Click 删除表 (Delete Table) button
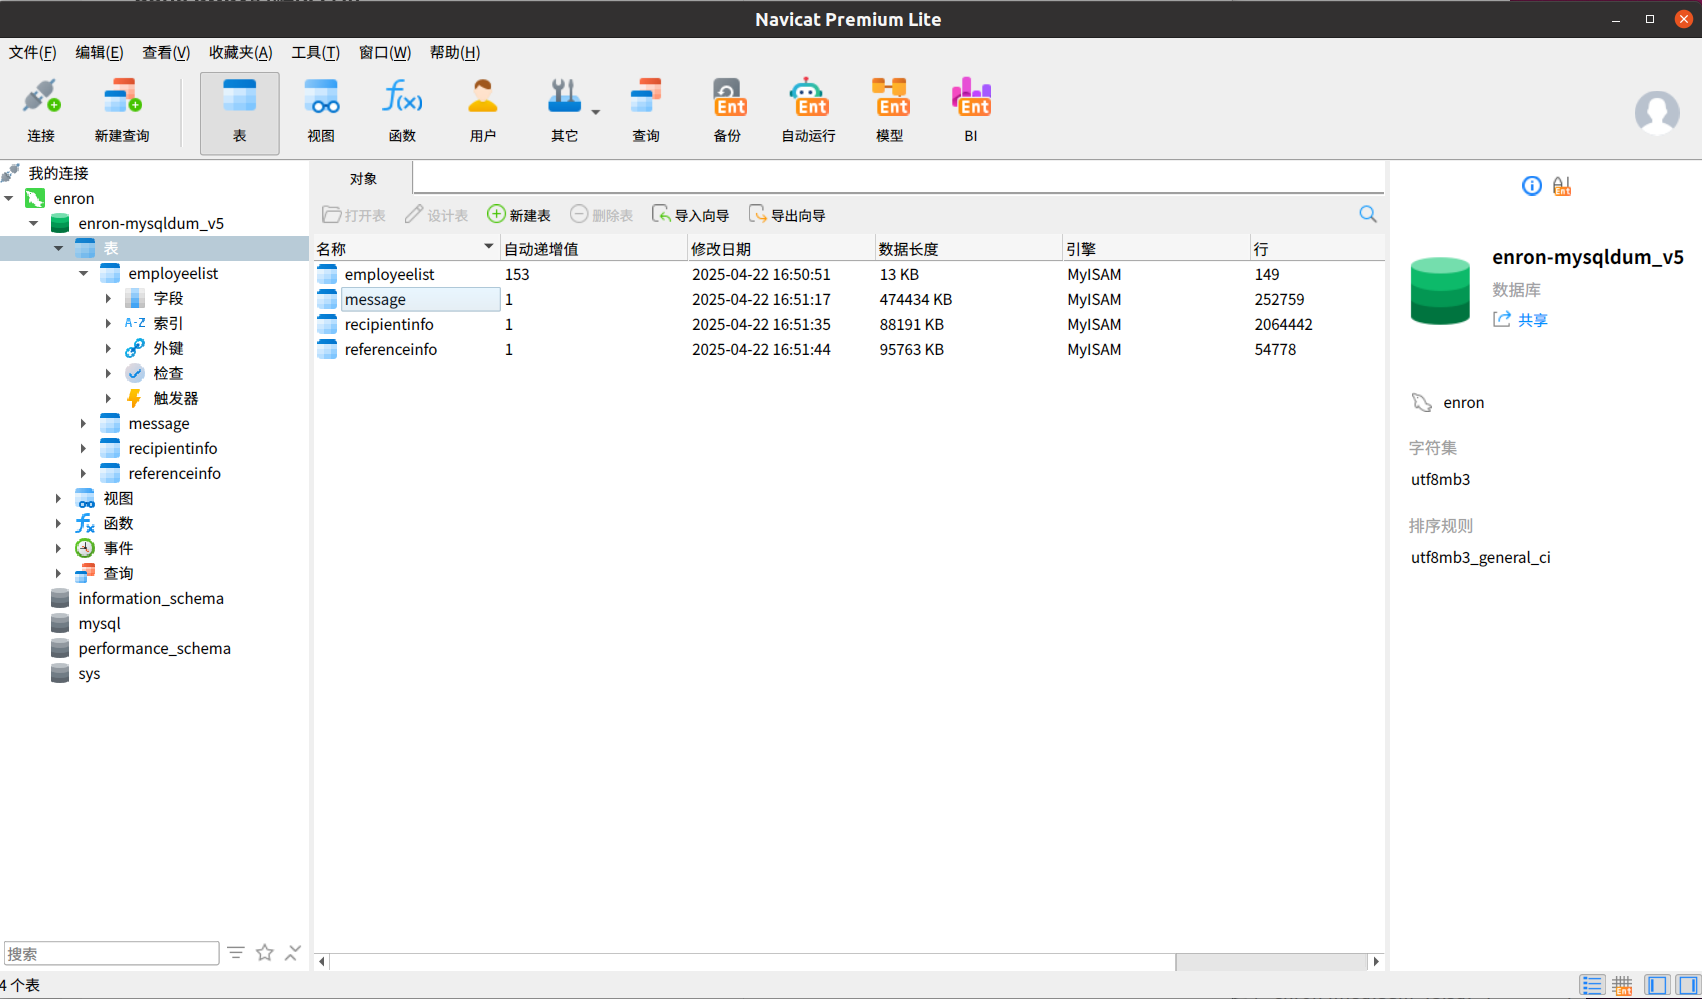Screen dimensions: 1702x999 point(601,215)
